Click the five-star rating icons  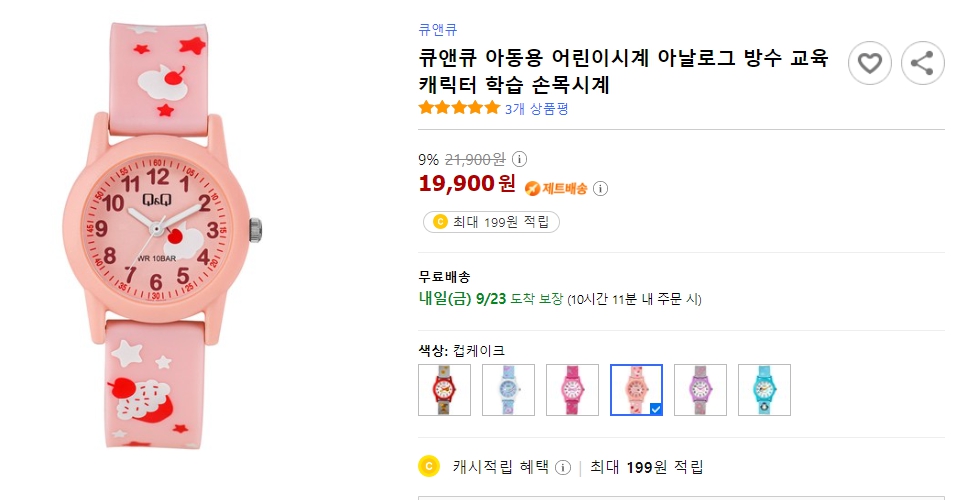click(x=459, y=108)
